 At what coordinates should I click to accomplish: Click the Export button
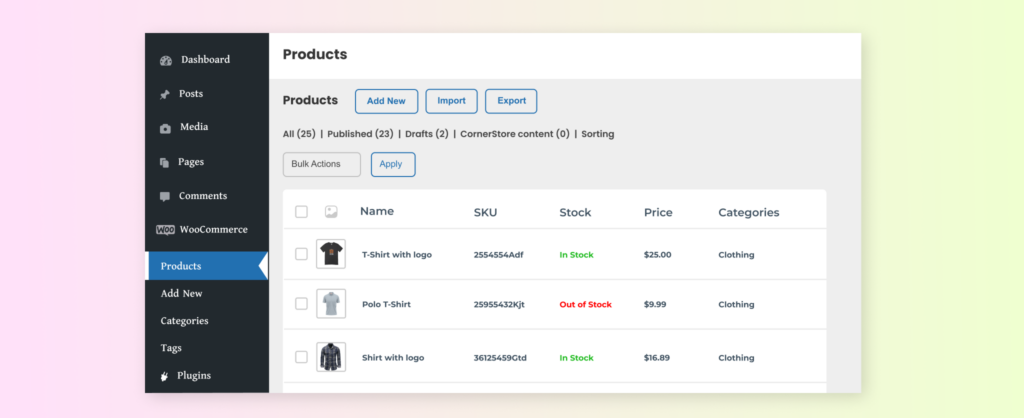point(511,101)
